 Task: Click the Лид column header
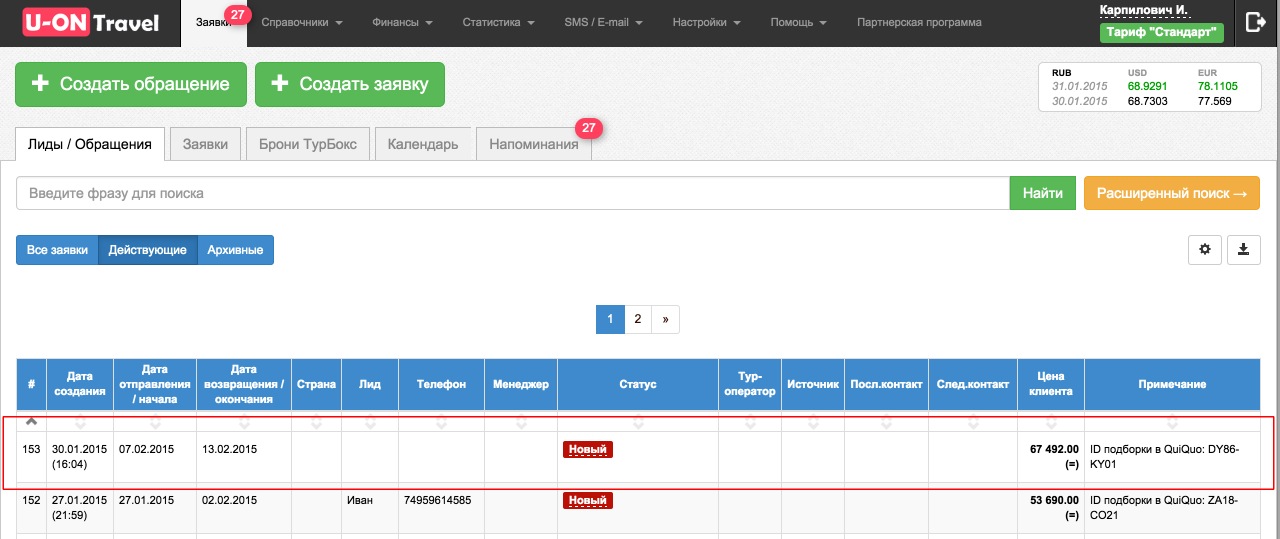[370, 384]
